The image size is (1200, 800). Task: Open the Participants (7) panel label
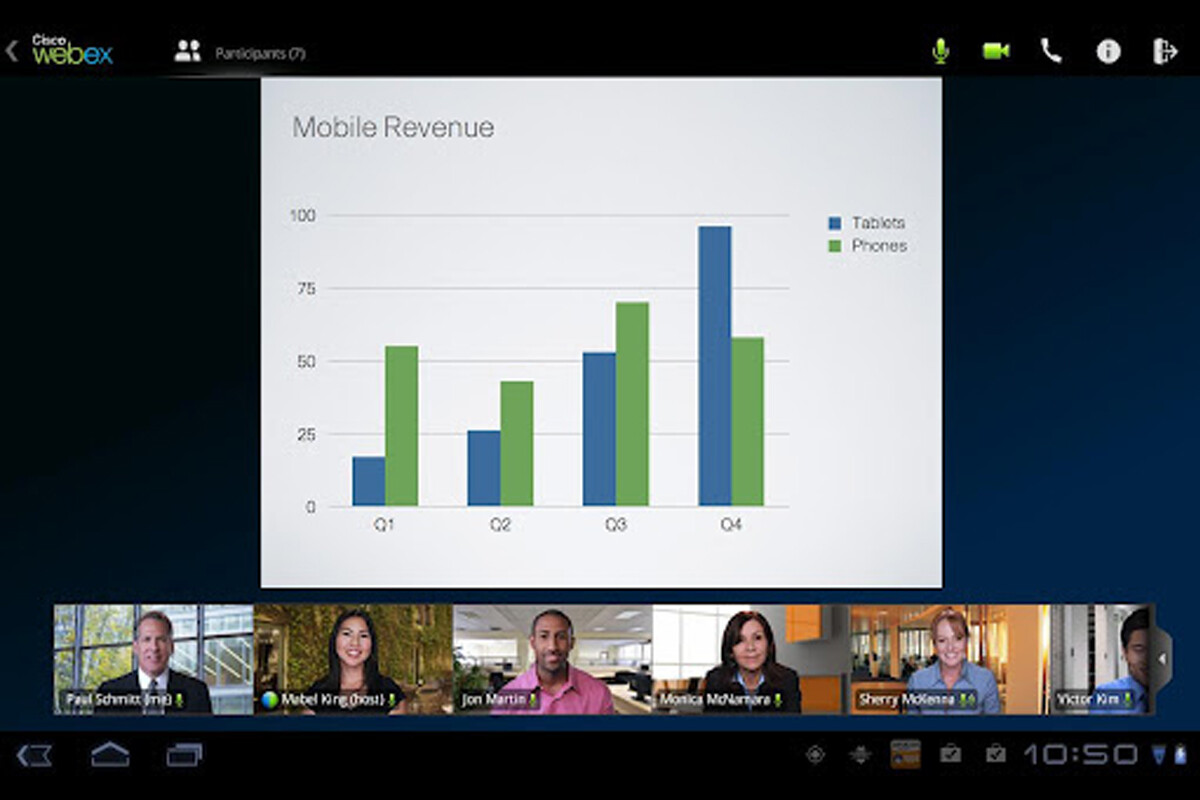pos(260,53)
